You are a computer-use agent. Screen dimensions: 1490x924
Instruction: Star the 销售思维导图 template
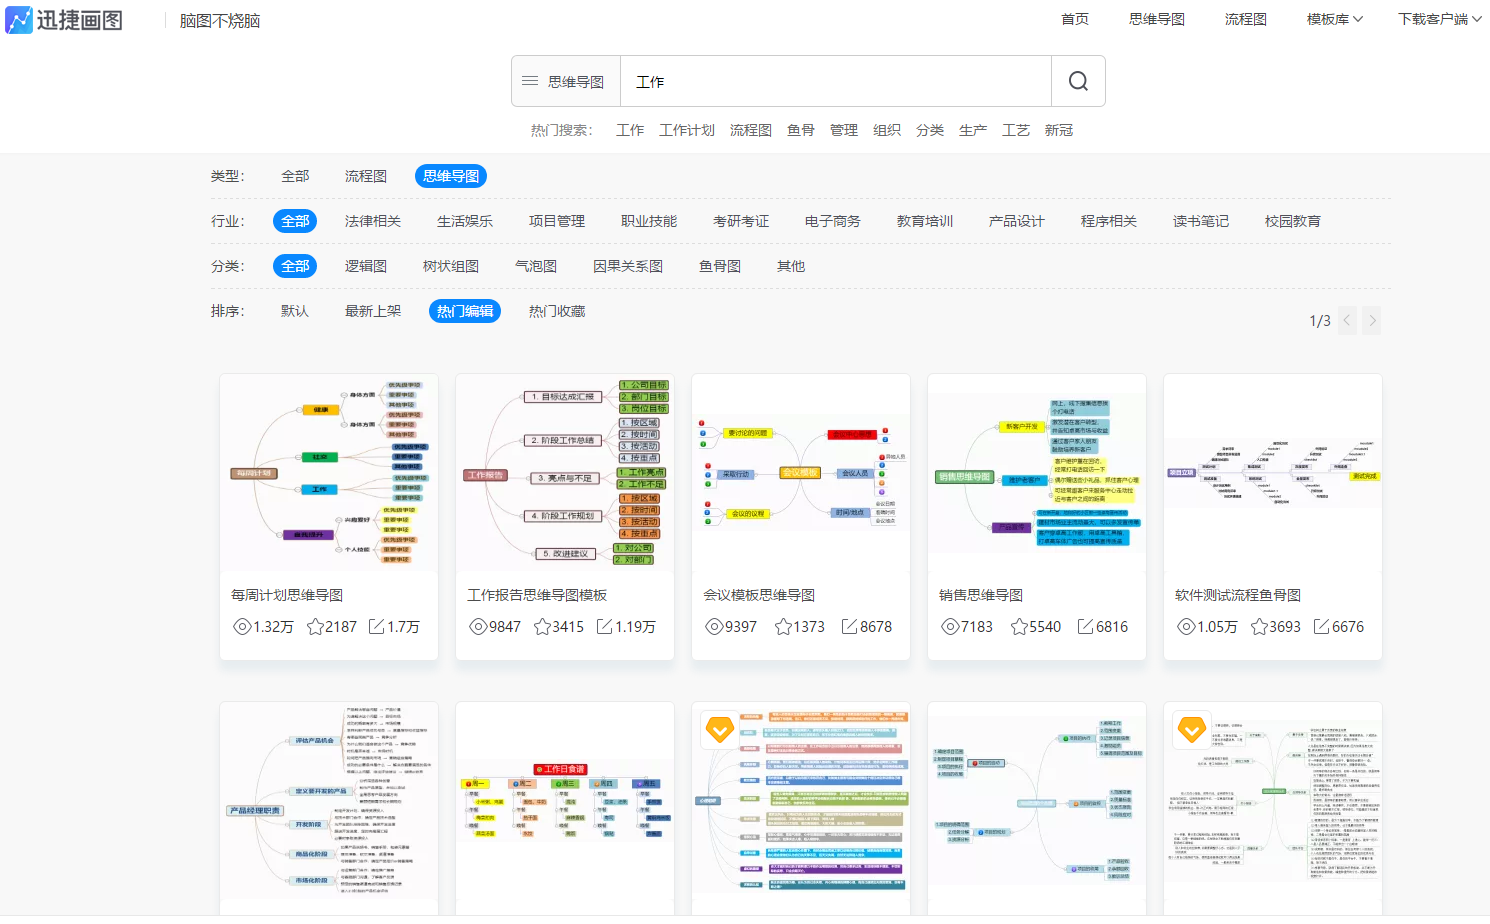(x=1021, y=626)
